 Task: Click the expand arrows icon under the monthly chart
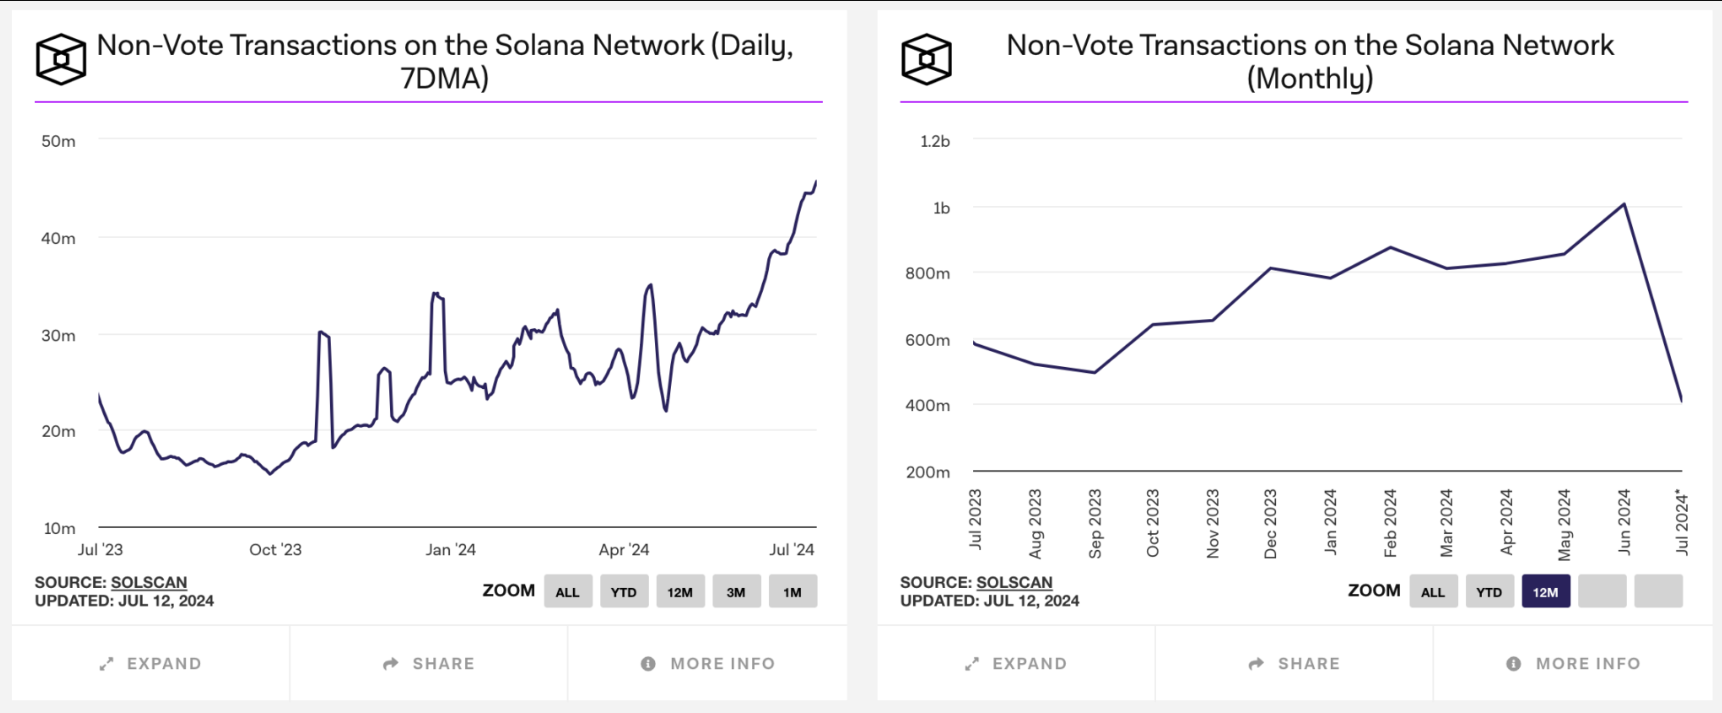tap(972, 664)
